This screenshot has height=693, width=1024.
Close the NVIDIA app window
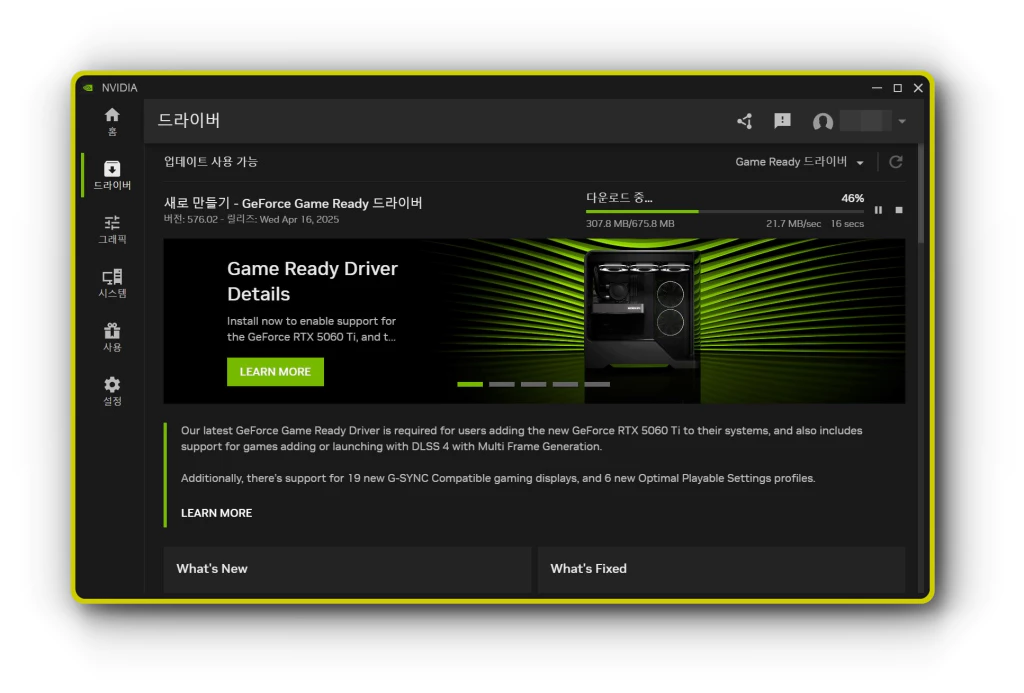tap(918, 88)
